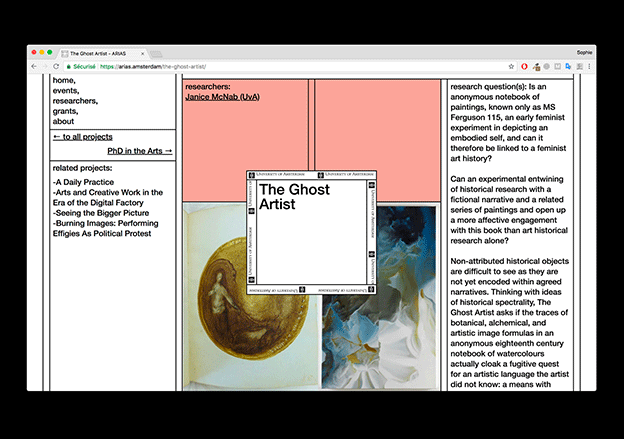624x439 pixels.
Task: Open the 'PhD in the Arts' link
Action: coord(140,151)
